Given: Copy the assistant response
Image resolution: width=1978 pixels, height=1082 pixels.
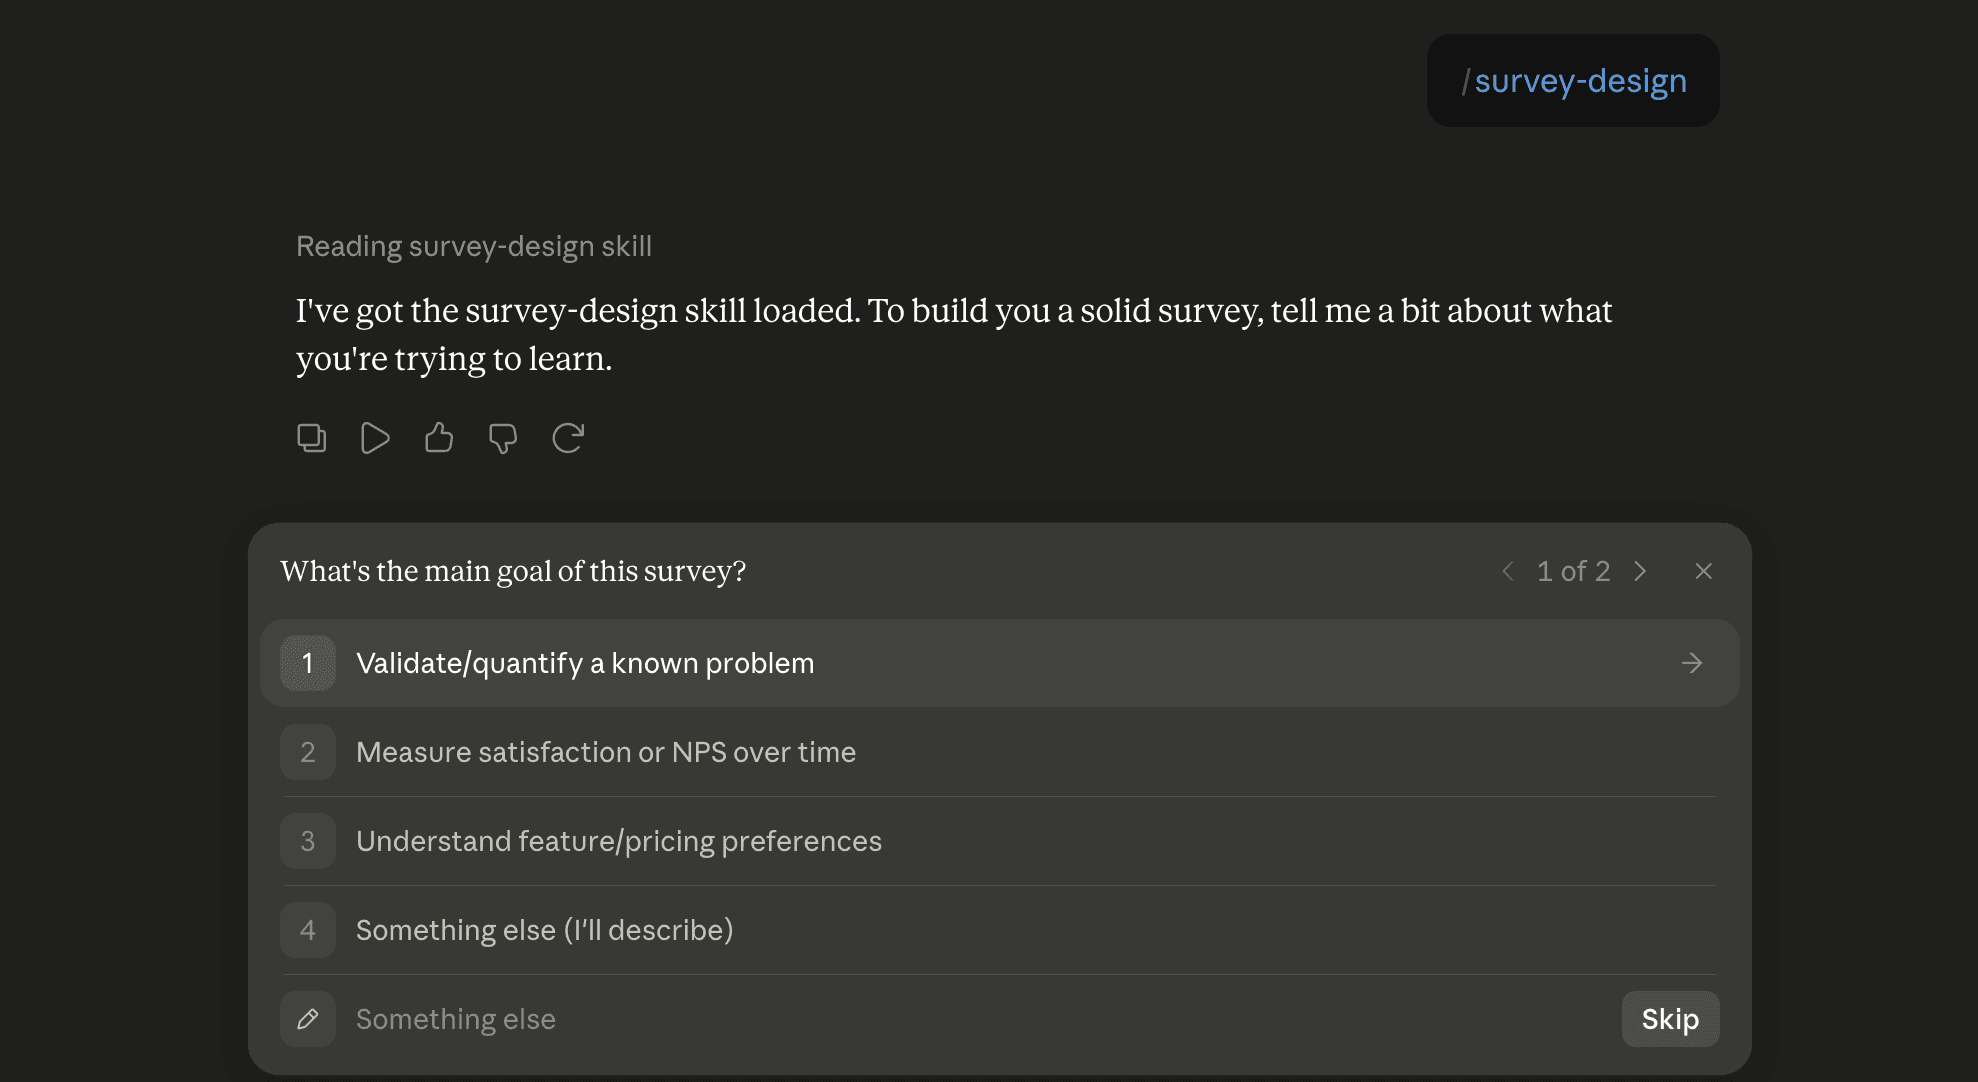Looking at the screenshot, I should (x=312, y=438).
